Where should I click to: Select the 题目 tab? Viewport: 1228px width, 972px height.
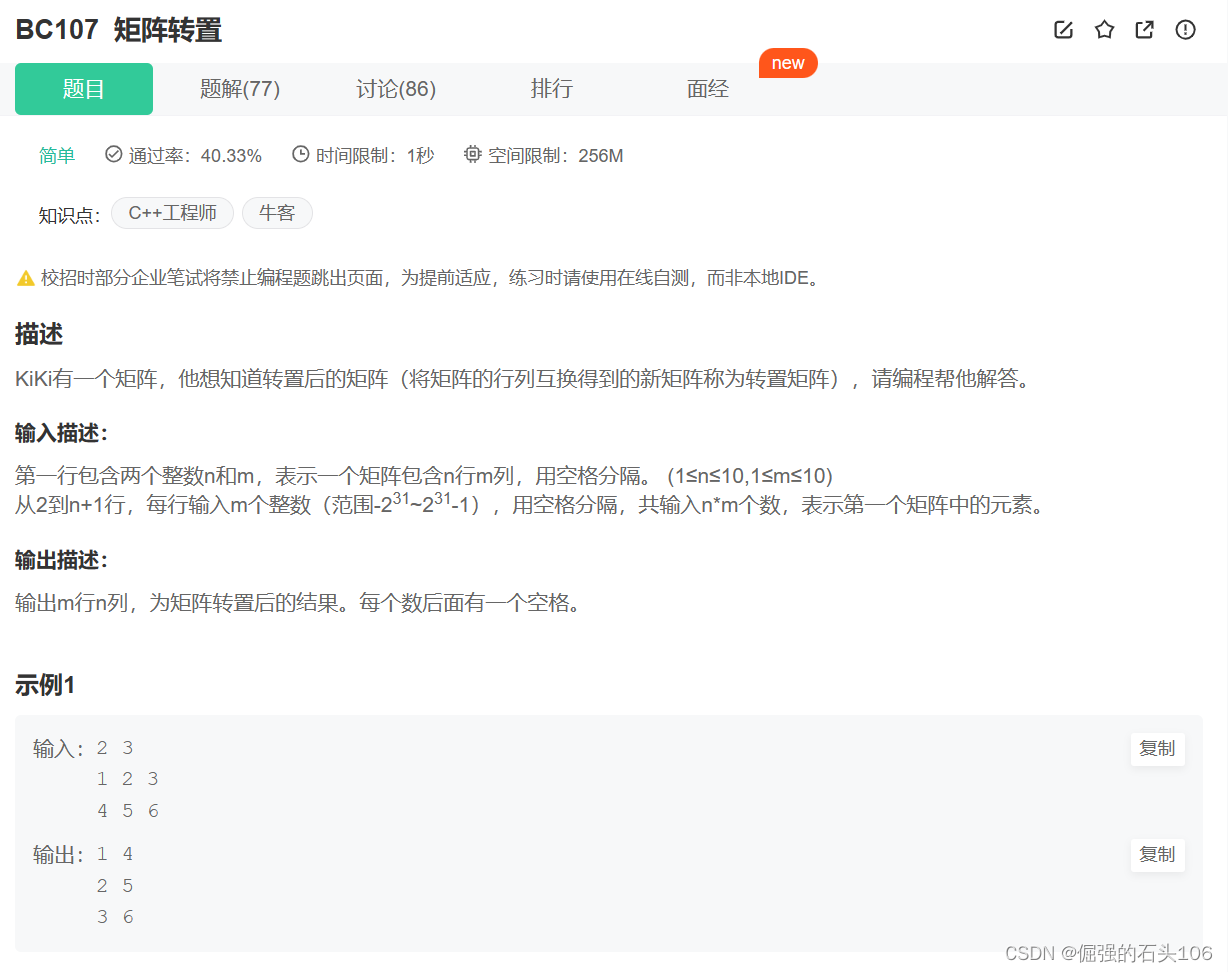[x=84, y=89]
